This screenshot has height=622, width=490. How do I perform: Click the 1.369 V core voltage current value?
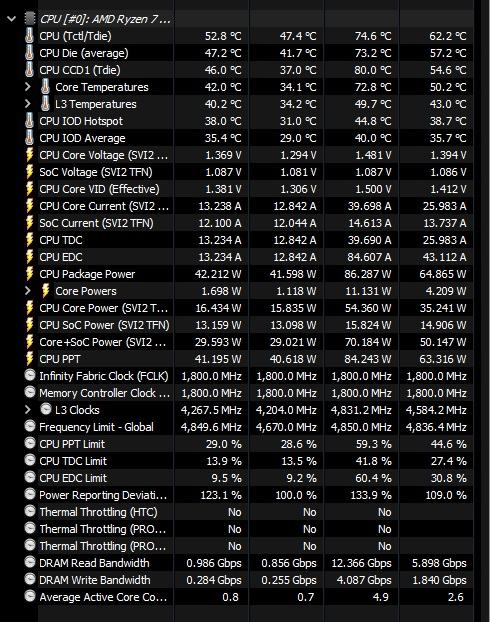[x=223, y=155]
